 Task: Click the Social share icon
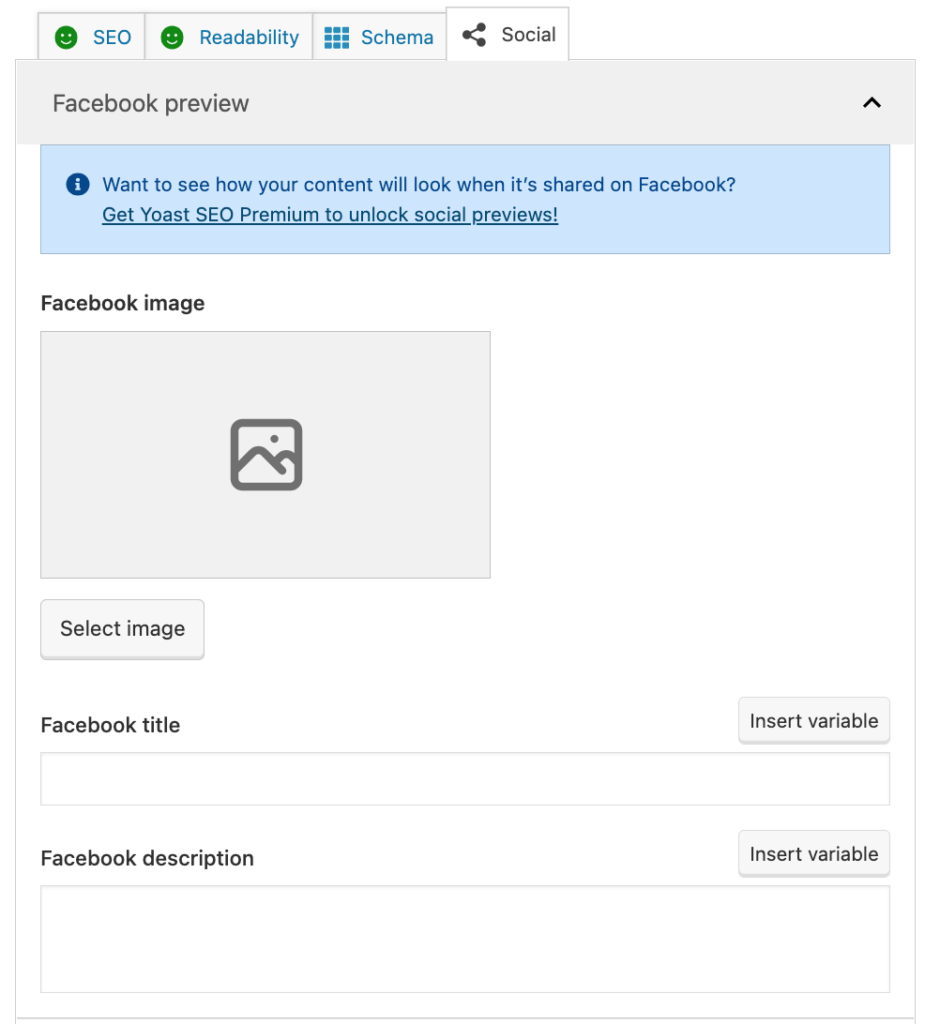click(x=472, y=34)
